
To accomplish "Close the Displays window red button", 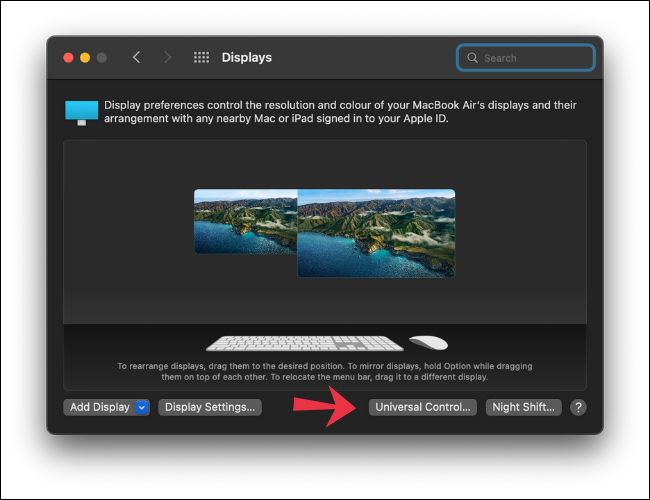I will point(68,58).
